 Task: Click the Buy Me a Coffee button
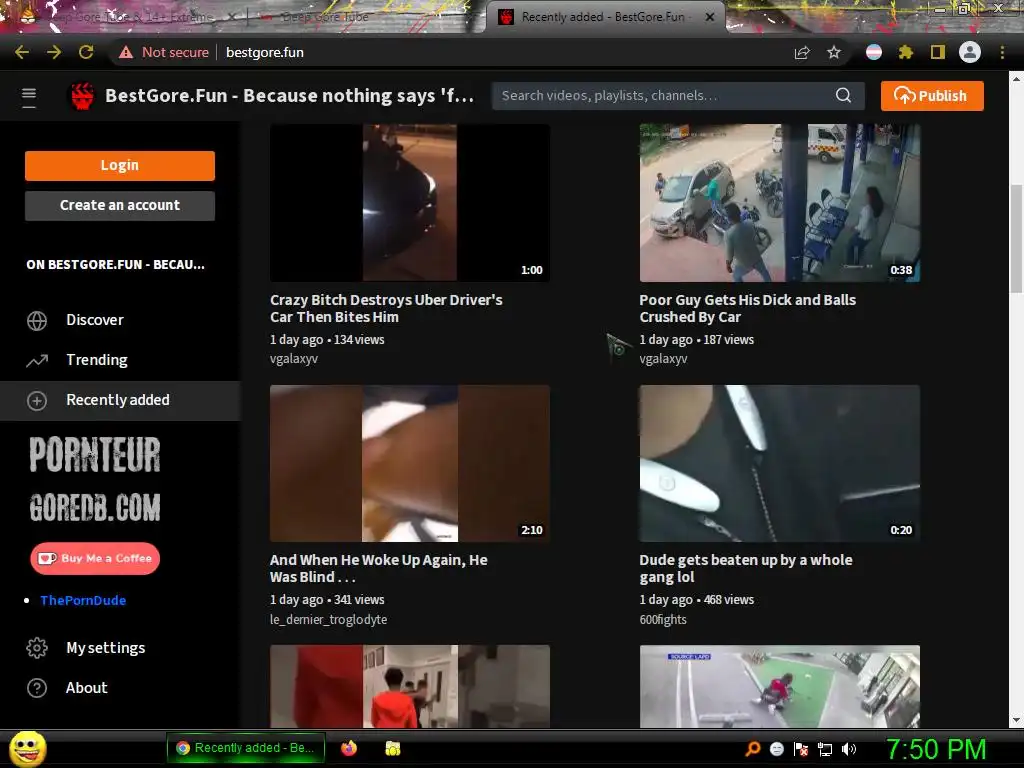point(95,558)
